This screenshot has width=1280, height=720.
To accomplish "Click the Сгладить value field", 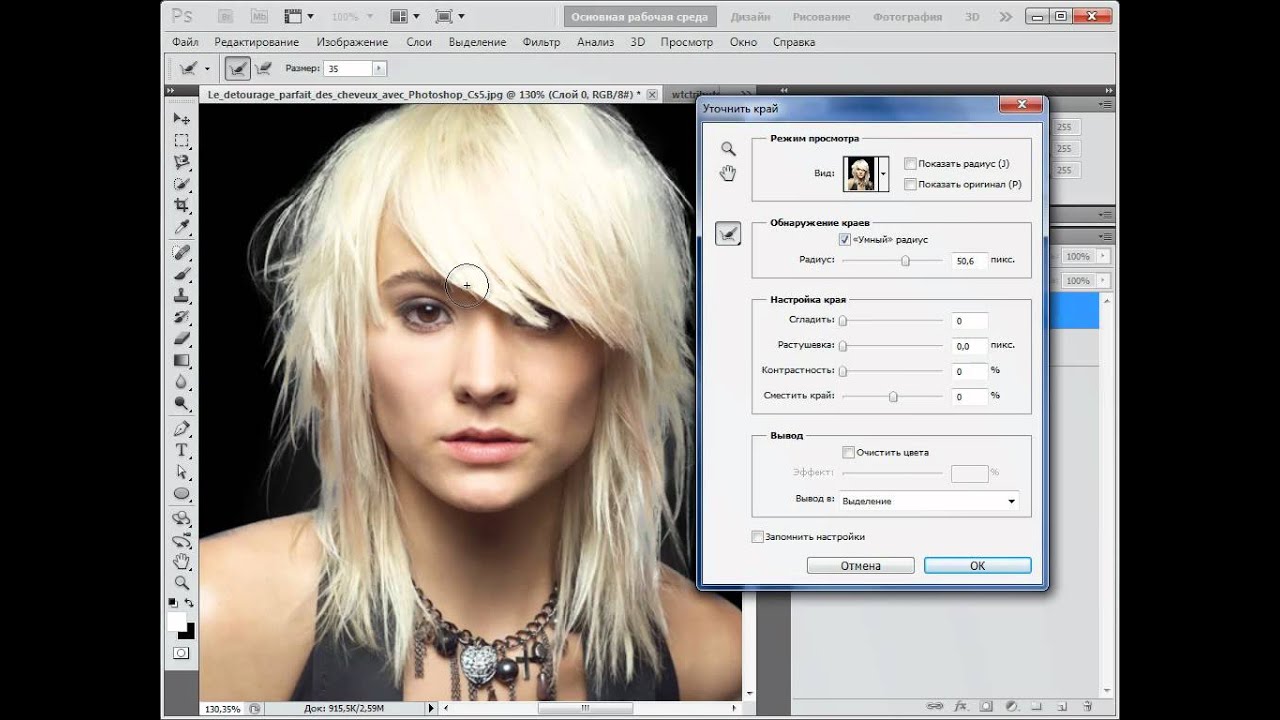I will point(970,321).
